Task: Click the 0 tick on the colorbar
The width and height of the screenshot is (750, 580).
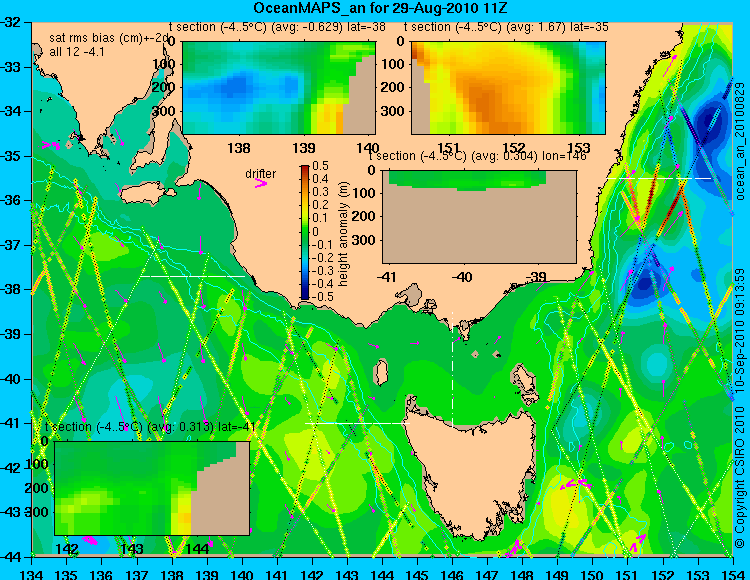Action: (315, 231)
